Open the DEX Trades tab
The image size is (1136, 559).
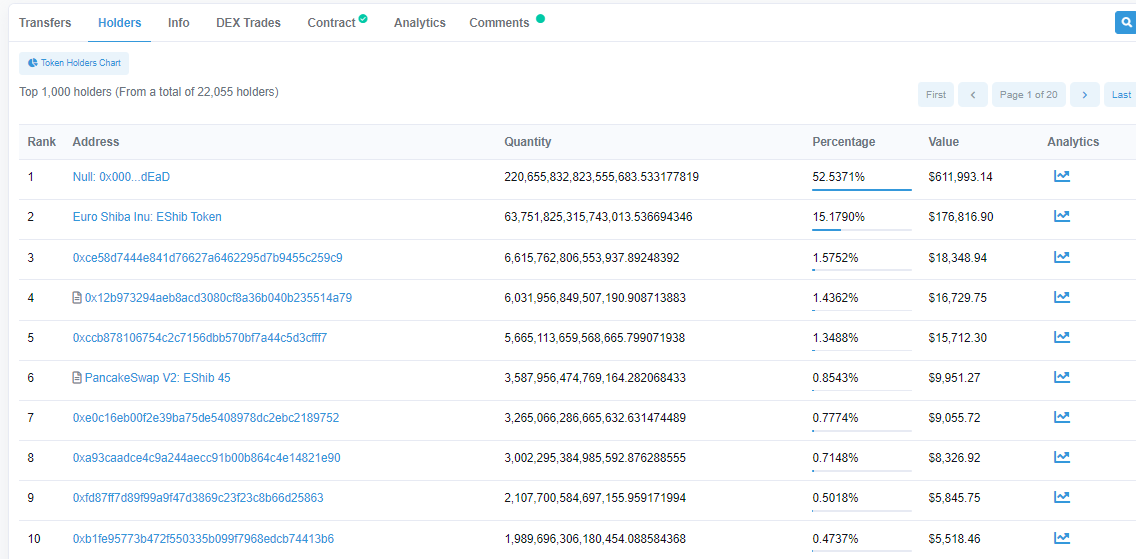click(248, 22)
